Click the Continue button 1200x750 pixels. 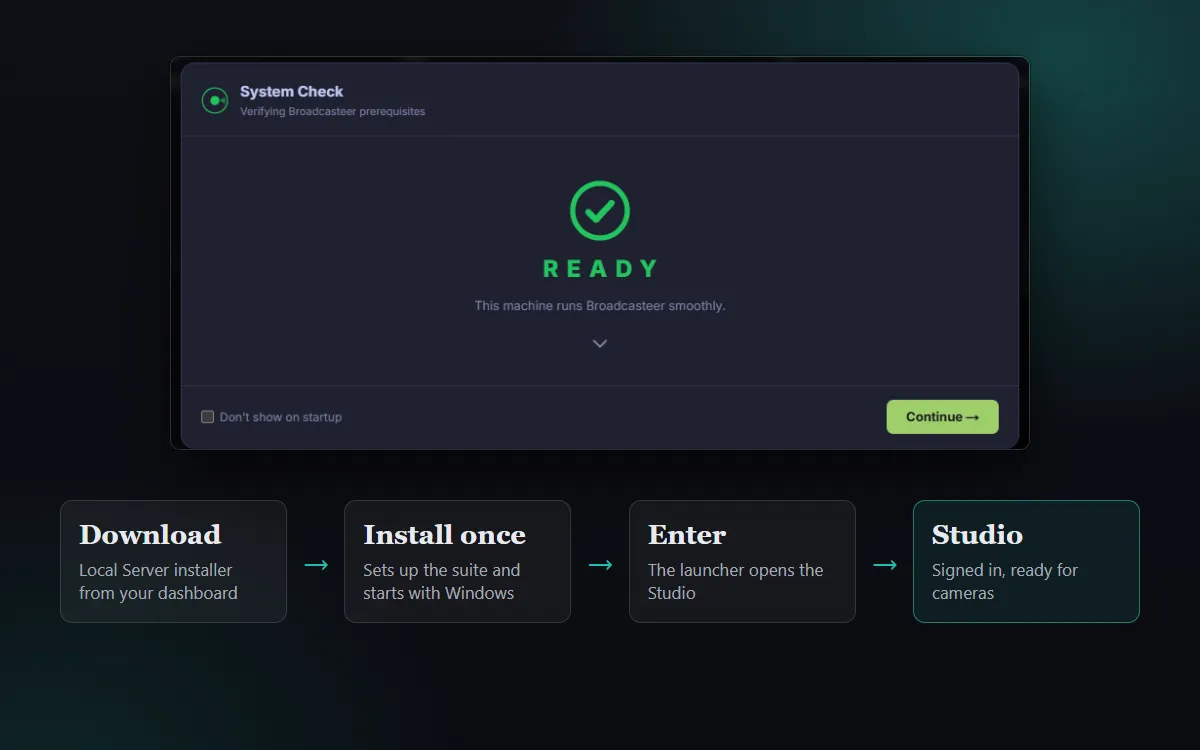pyautogui.click(x=942, y=417)
